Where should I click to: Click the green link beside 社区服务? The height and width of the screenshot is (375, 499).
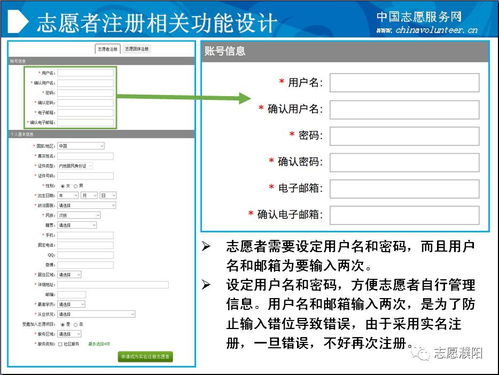pyautogui.click(x=99, y=344)
